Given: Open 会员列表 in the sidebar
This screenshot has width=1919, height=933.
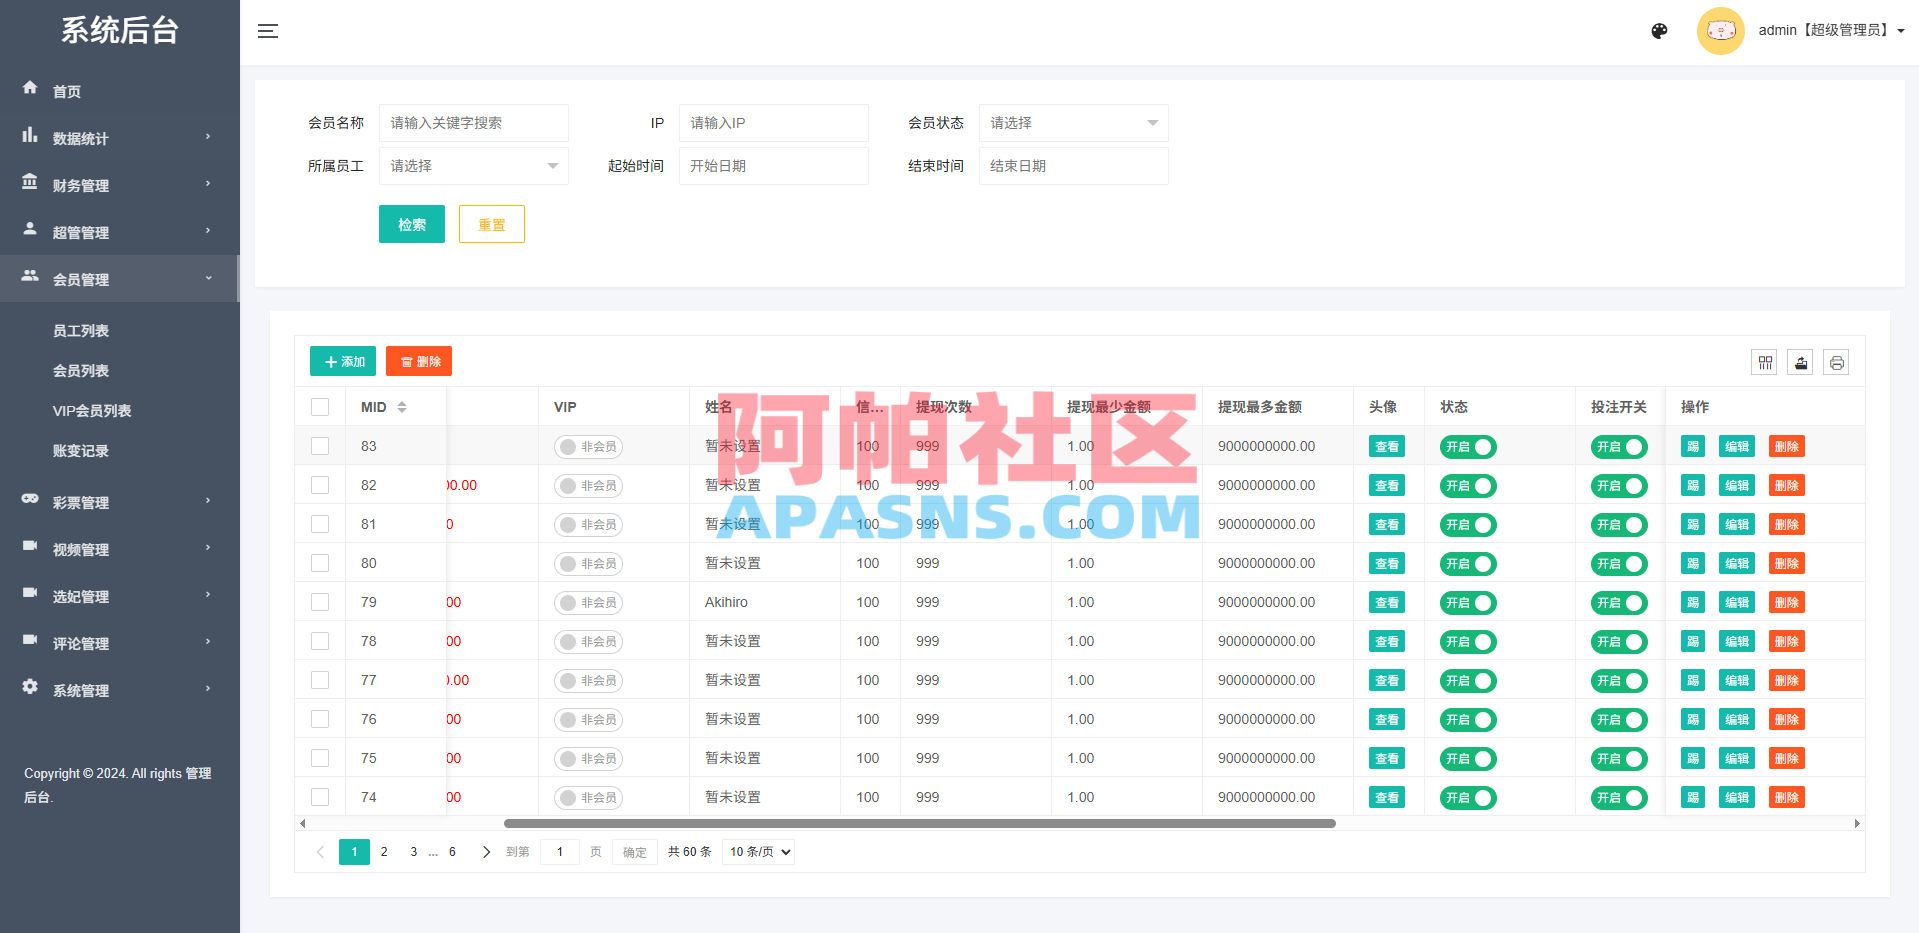Looking at the screenshot, I should click(x=81, y=371).
